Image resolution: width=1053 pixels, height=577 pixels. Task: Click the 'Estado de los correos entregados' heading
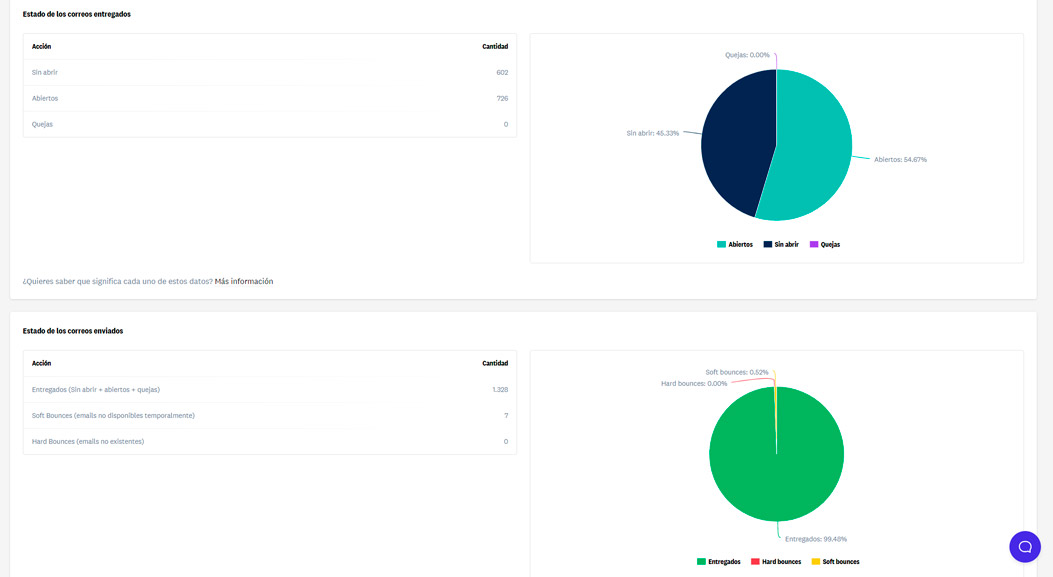[x=77, y=14]
